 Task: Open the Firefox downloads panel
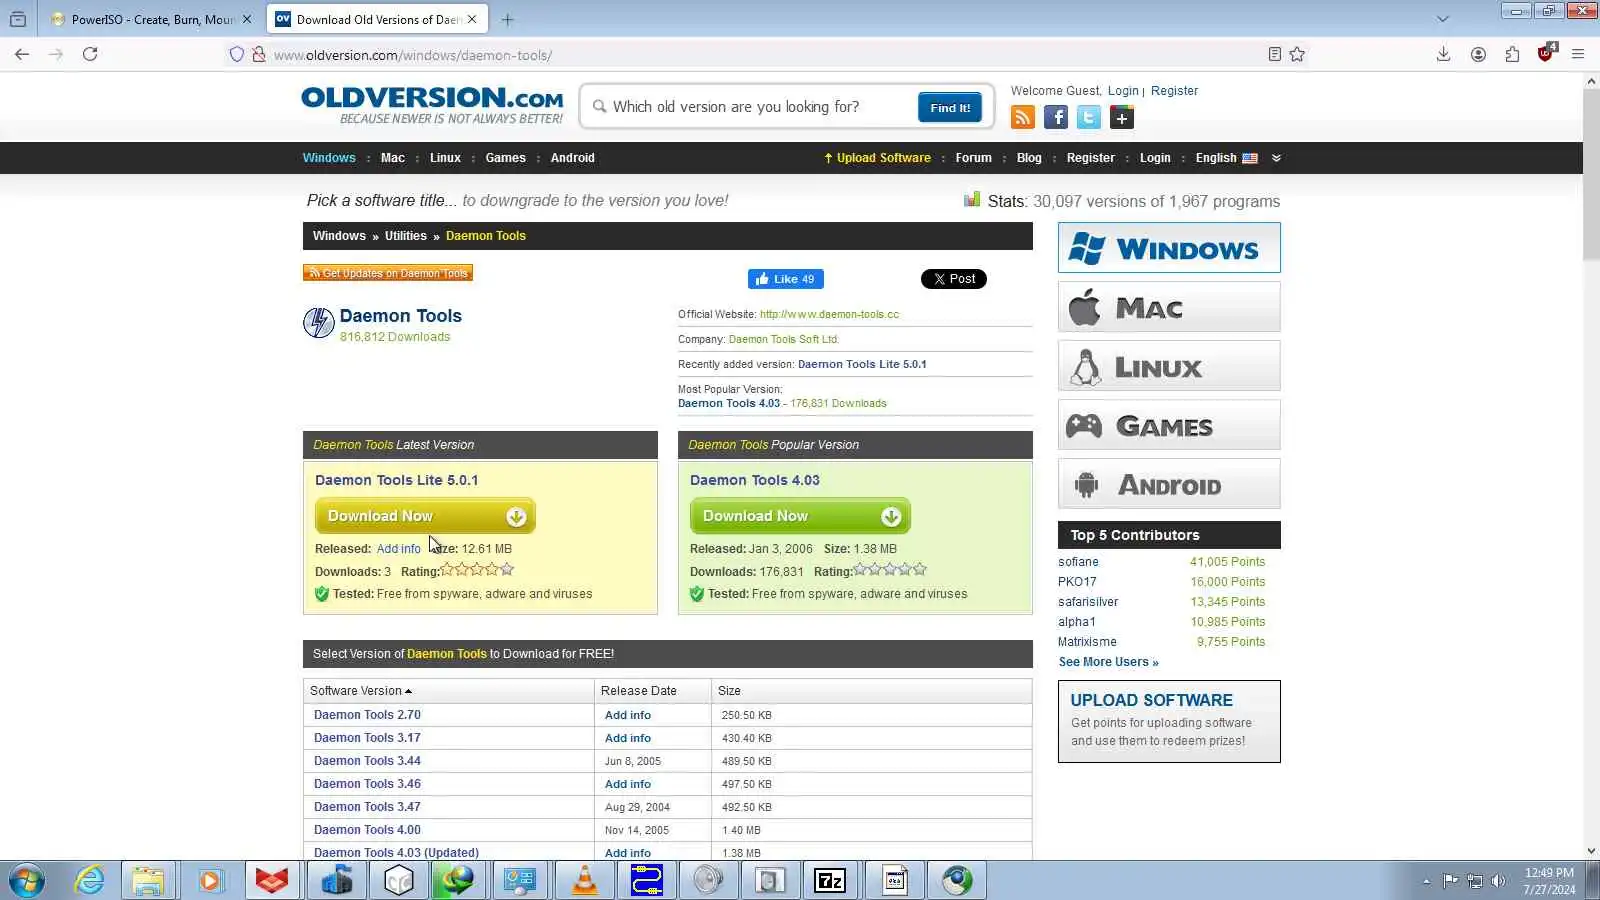1443,54
